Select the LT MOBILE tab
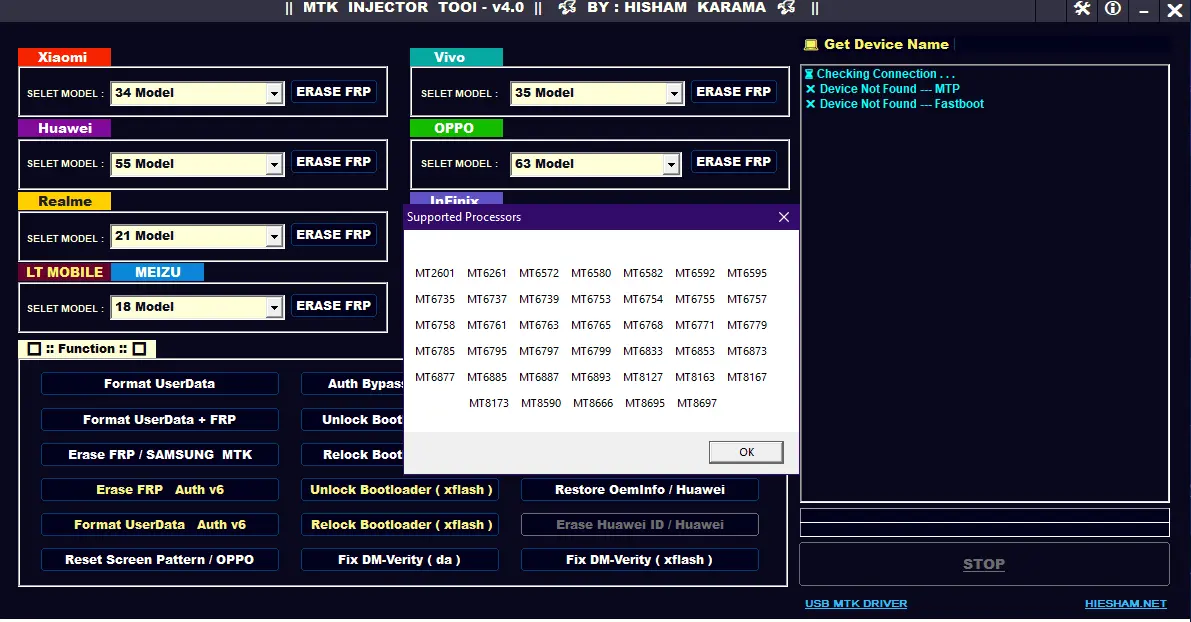 64,271
